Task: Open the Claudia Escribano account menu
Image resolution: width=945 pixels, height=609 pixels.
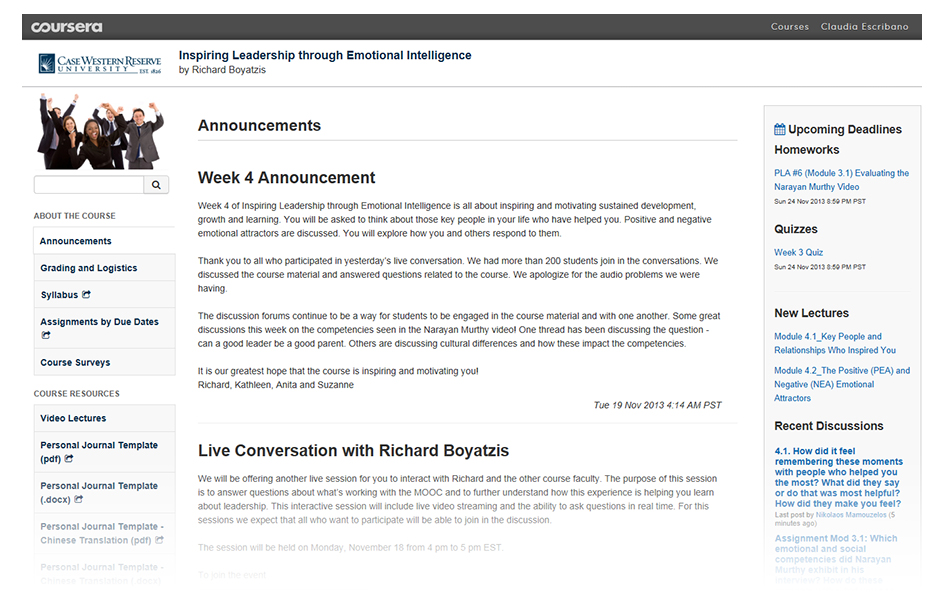Action: 864,27
